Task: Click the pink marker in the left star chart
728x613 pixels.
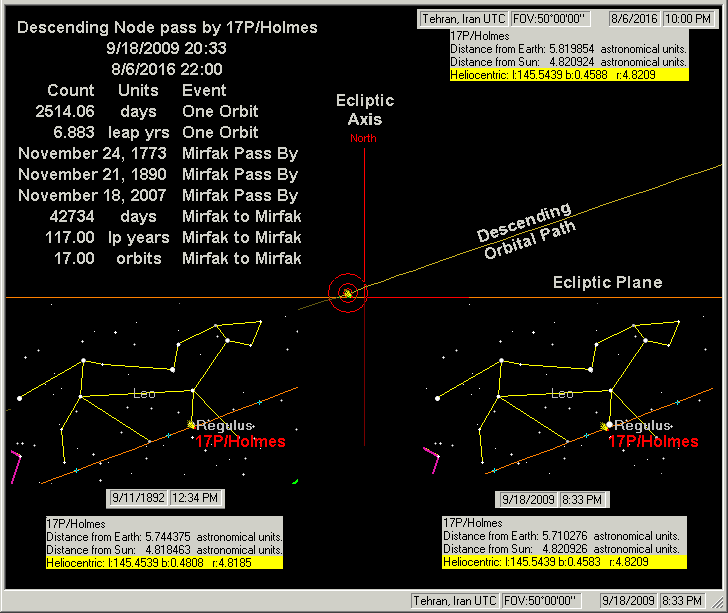Action: point(17,466)
